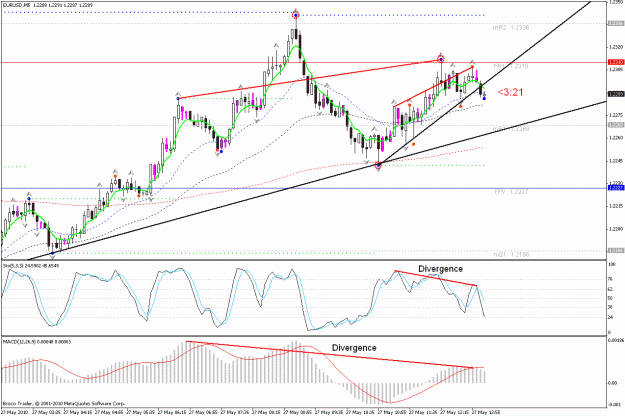This screenshot has width=625, height=416.
Task: Select the FR1 1.2310 level label
Action: pyautogui.click(x=511, y=66)
